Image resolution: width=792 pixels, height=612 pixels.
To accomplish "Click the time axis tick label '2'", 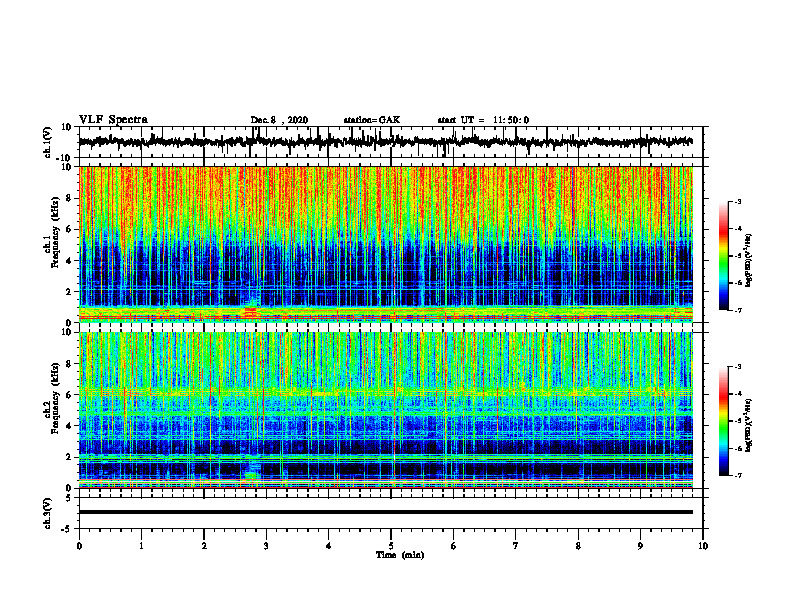I will point(204,546).
